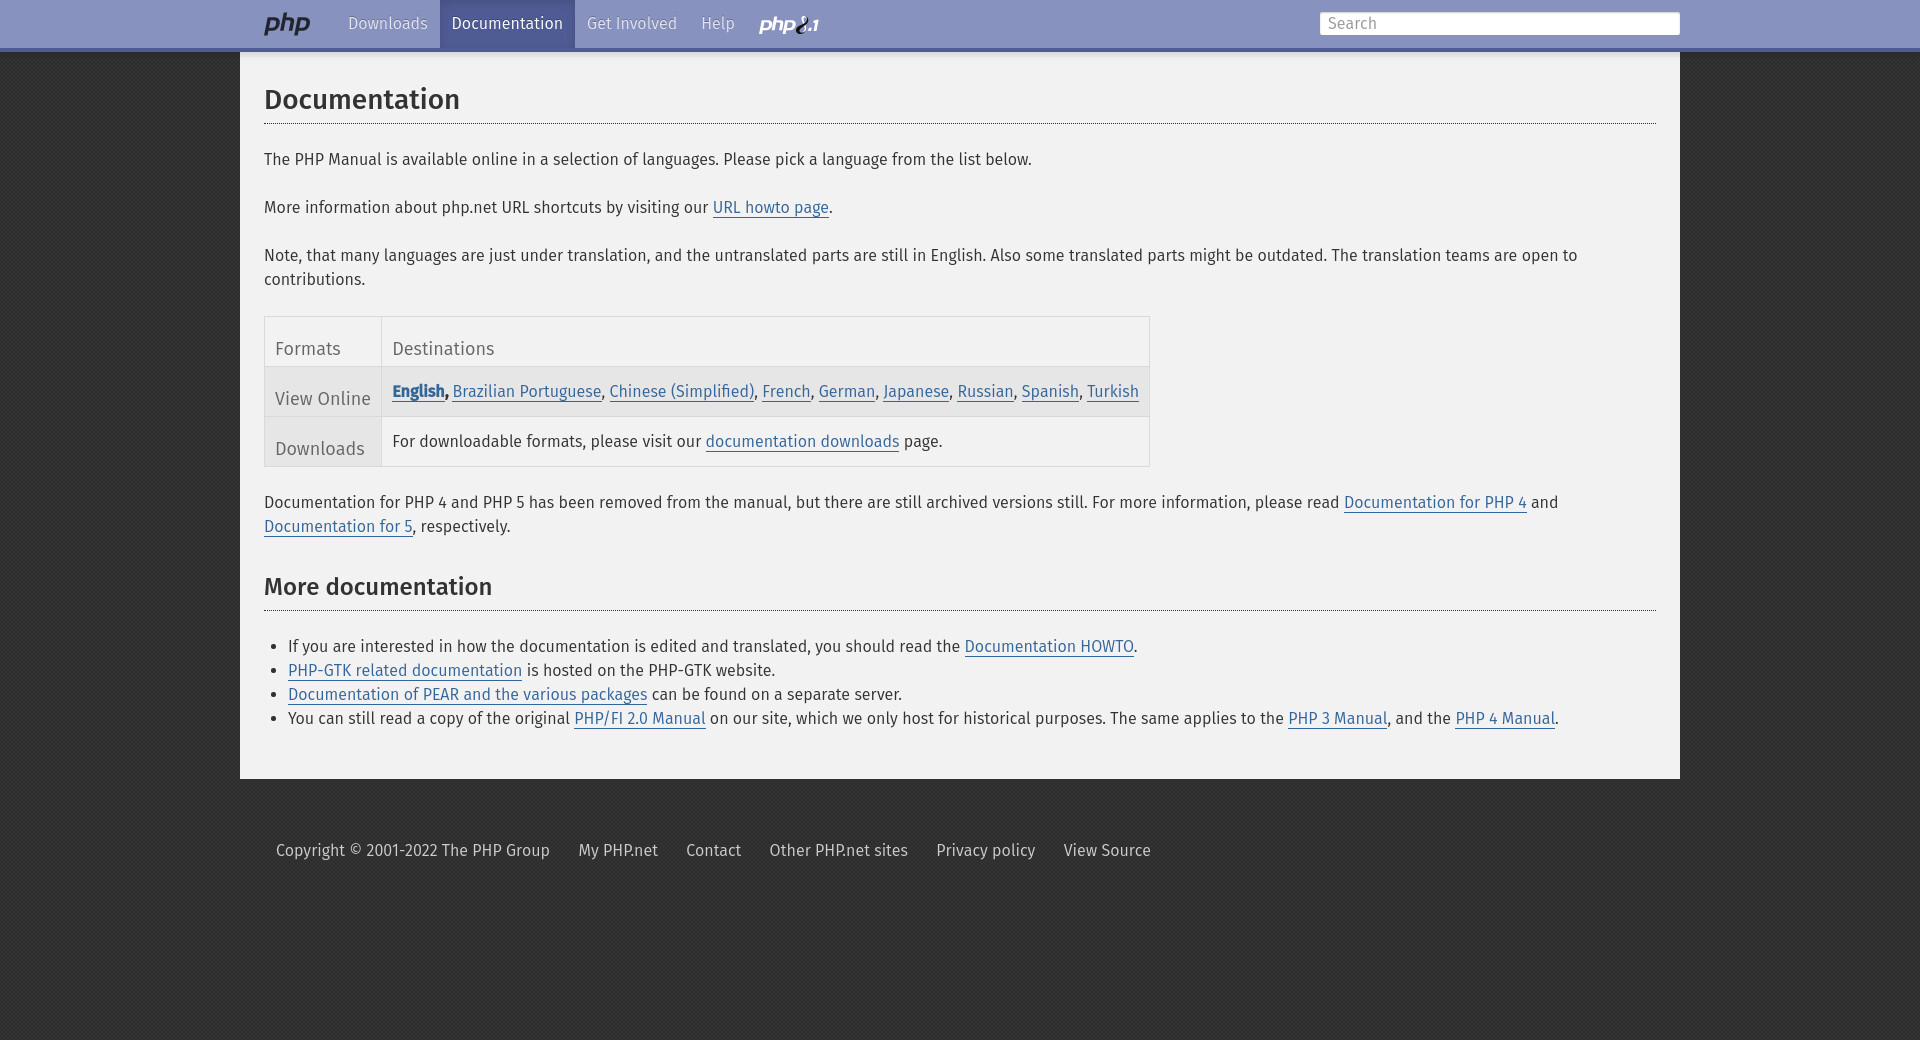Open the Turkish manual link
Viewport: 1920px width, 1040px height.
(1112, 392)
